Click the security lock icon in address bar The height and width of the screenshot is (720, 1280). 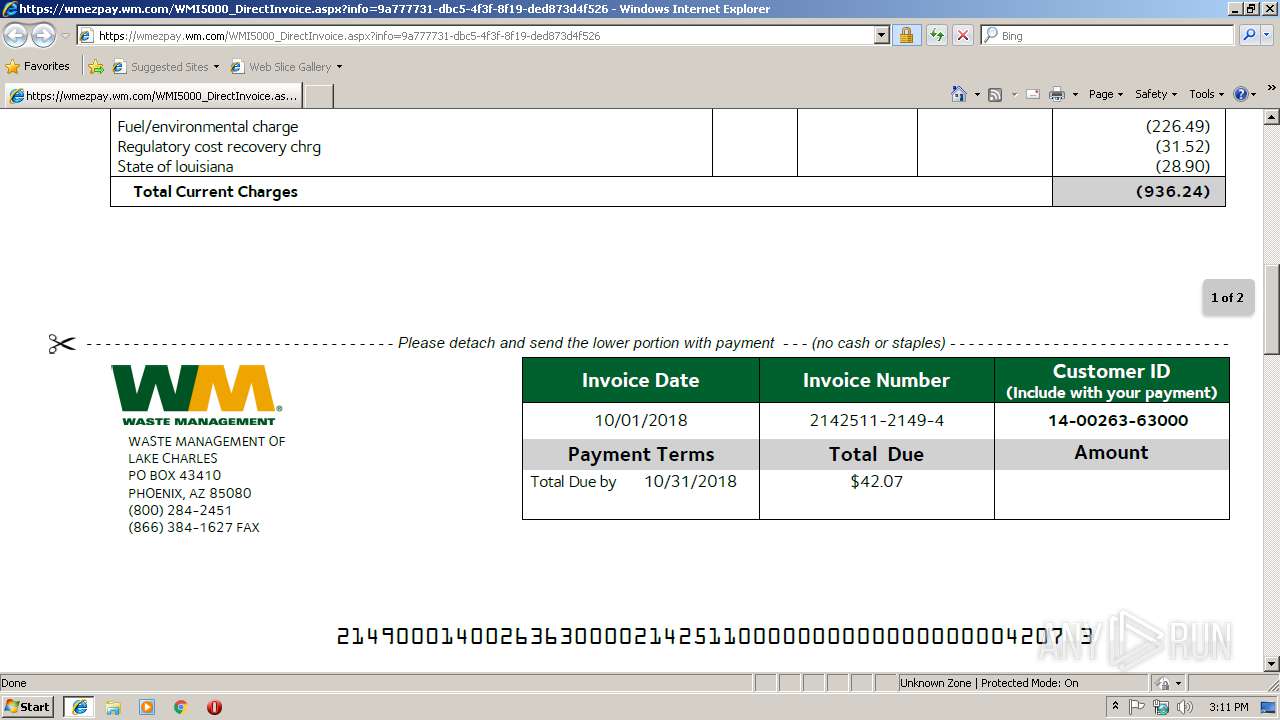906,35
